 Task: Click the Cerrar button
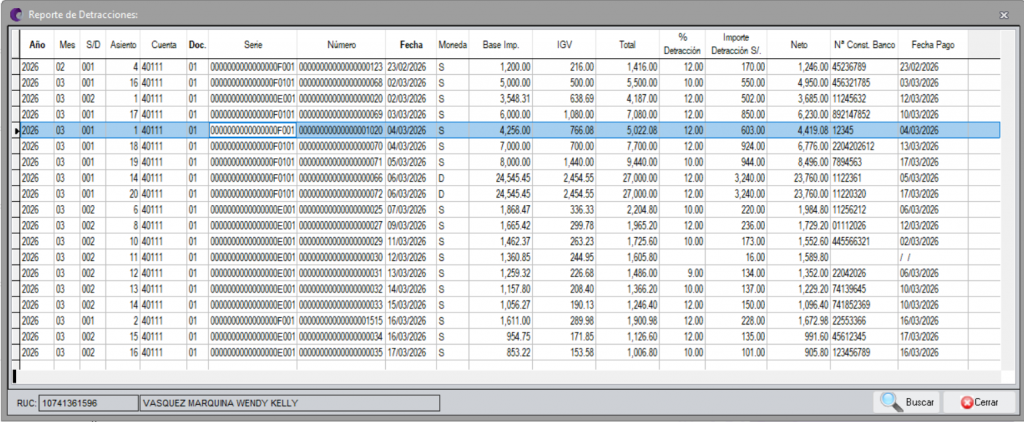(980, 402)
